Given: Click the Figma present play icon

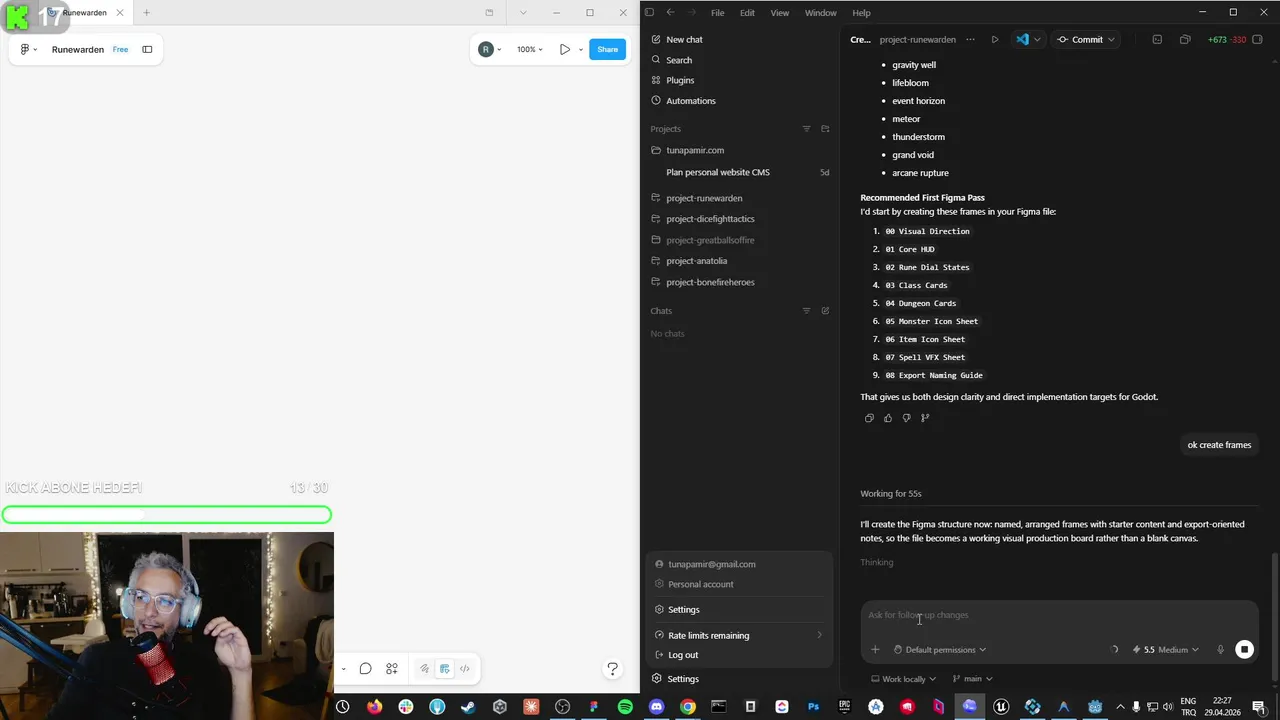Looking at the screenshot, I should pyautogui.click(x=565, y=49).
